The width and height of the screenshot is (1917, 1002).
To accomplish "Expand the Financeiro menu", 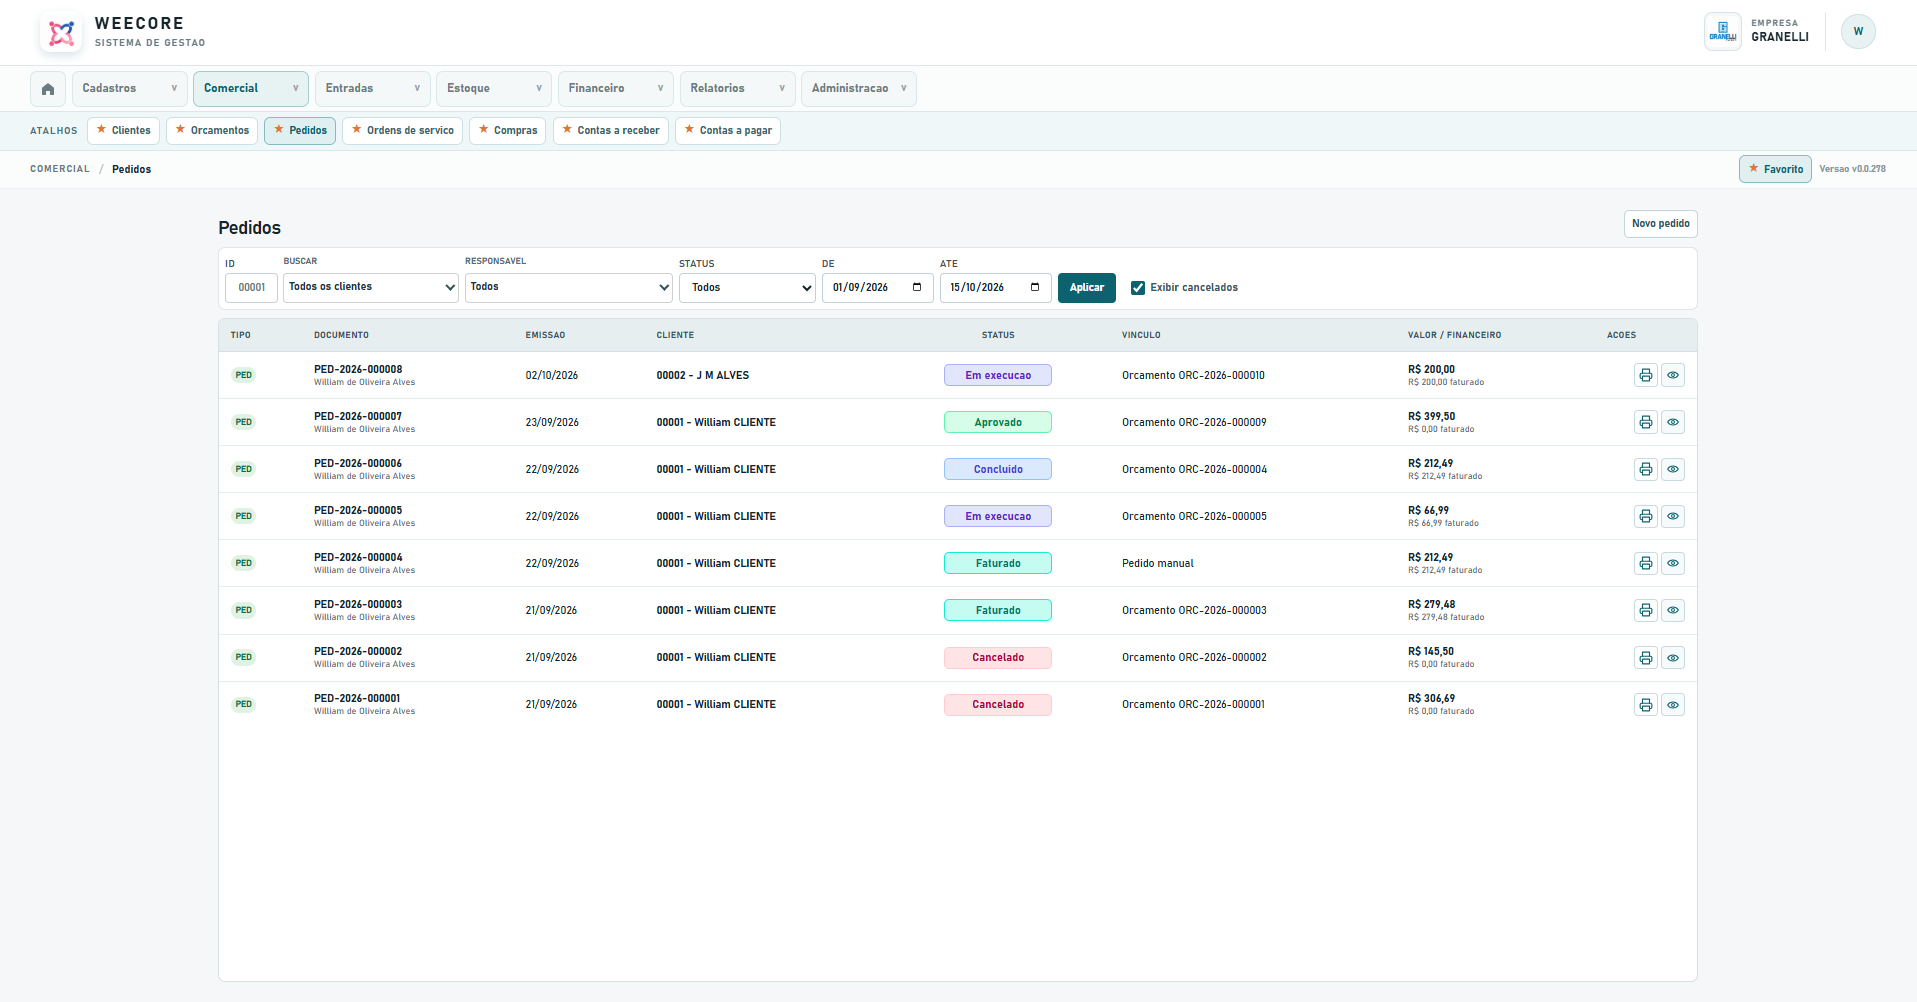I will coord(616,89).
